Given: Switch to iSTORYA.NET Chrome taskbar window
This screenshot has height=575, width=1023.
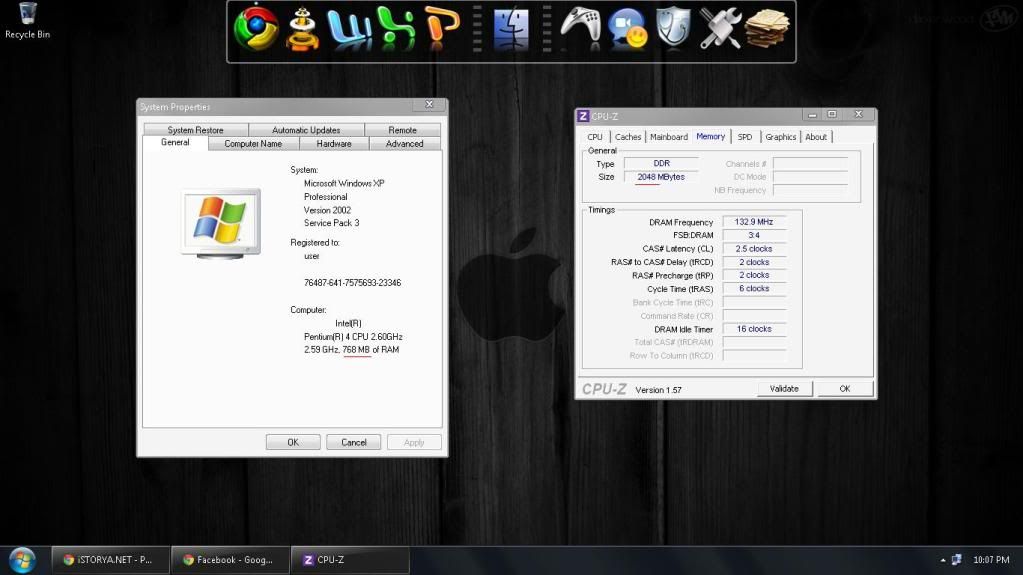Looking at the screenshot, I should (x=110, y=560).
